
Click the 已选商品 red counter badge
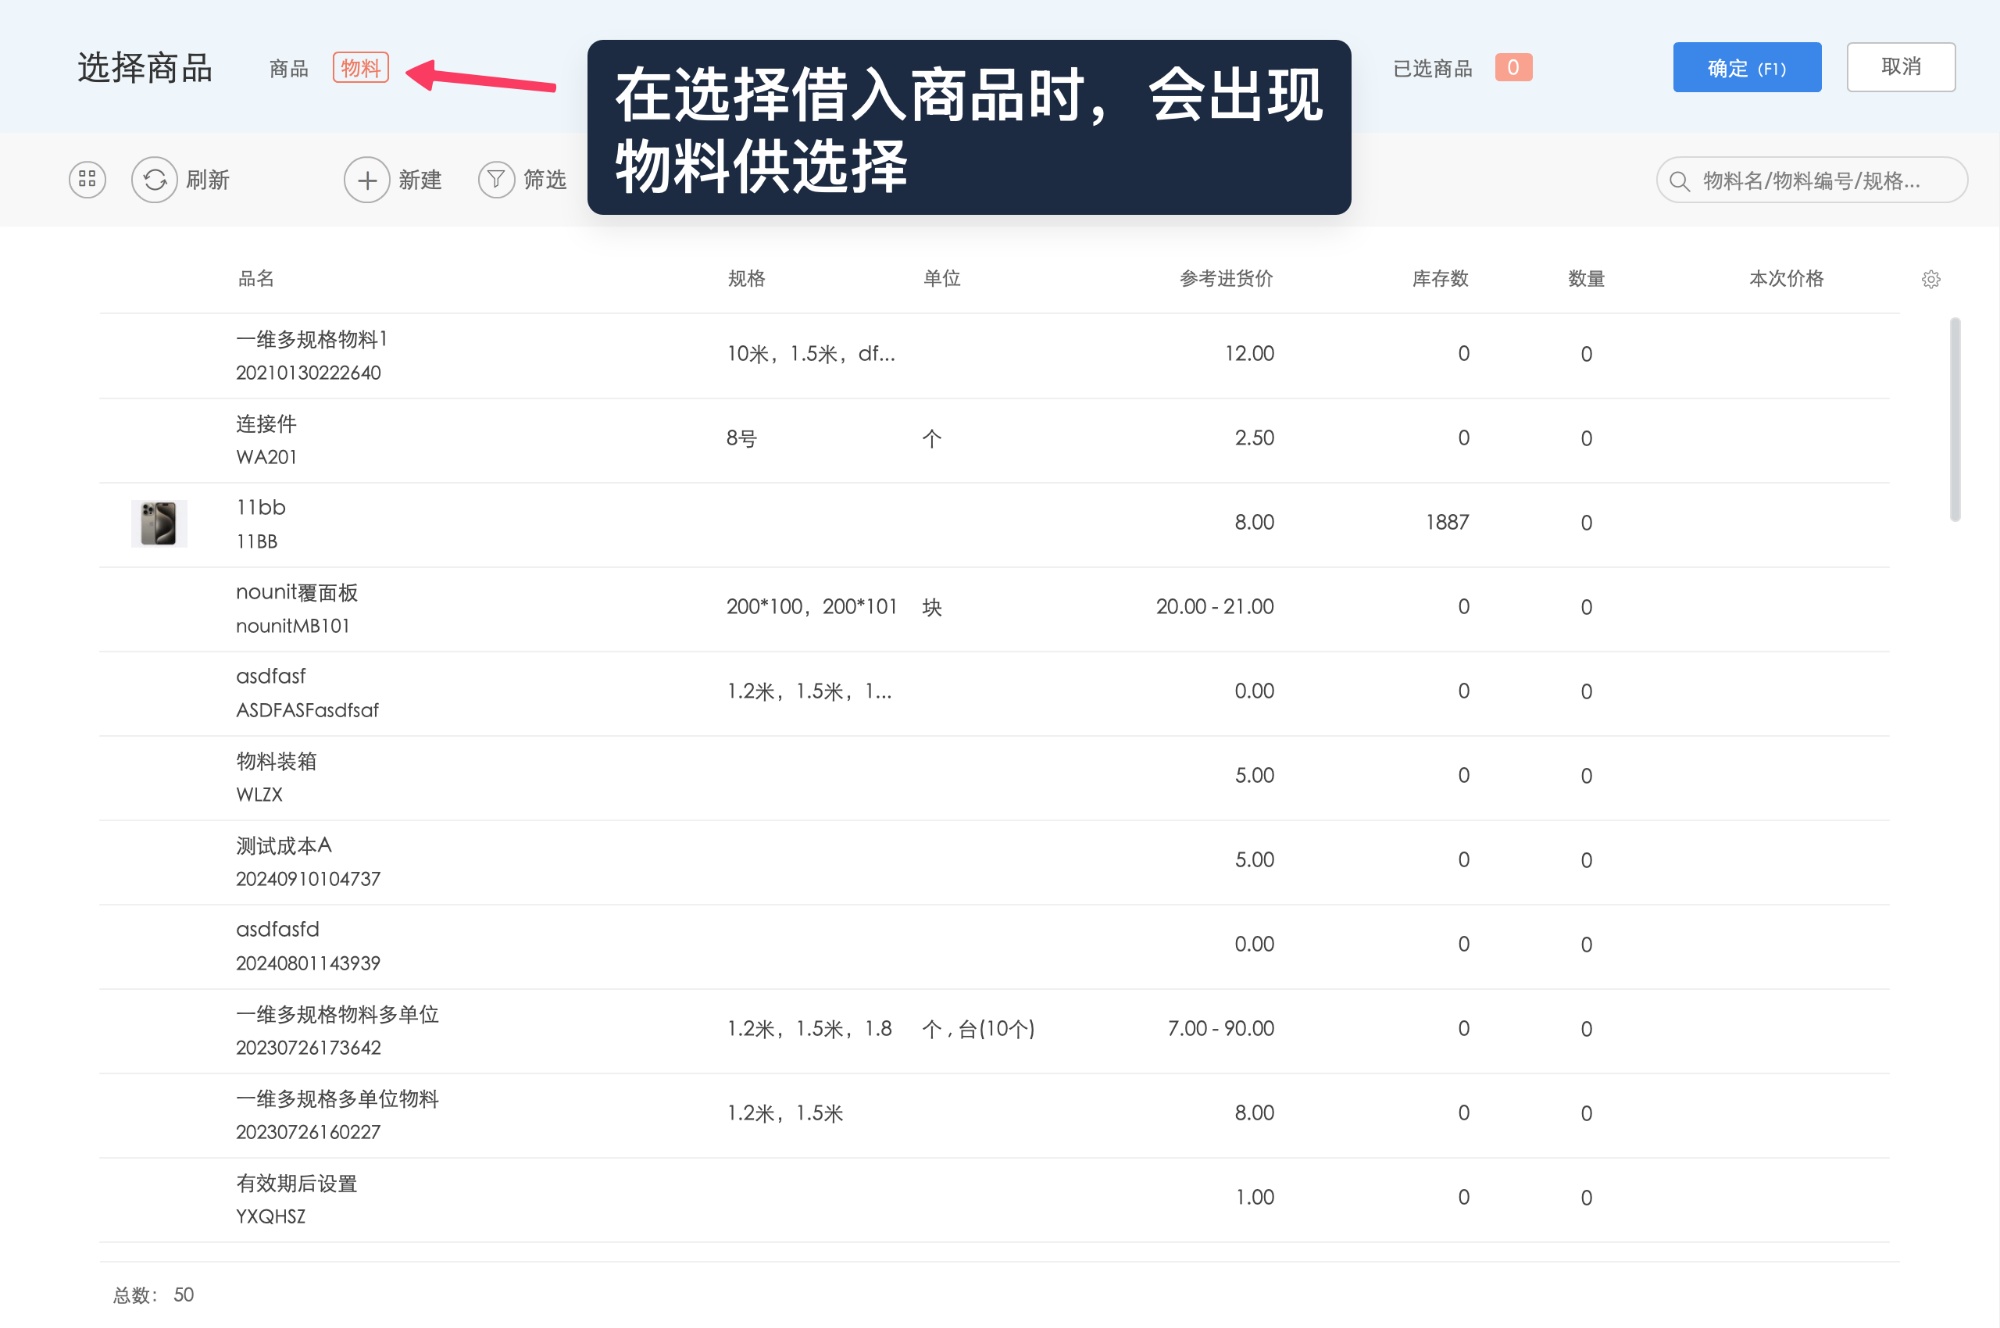point(1513,67)
